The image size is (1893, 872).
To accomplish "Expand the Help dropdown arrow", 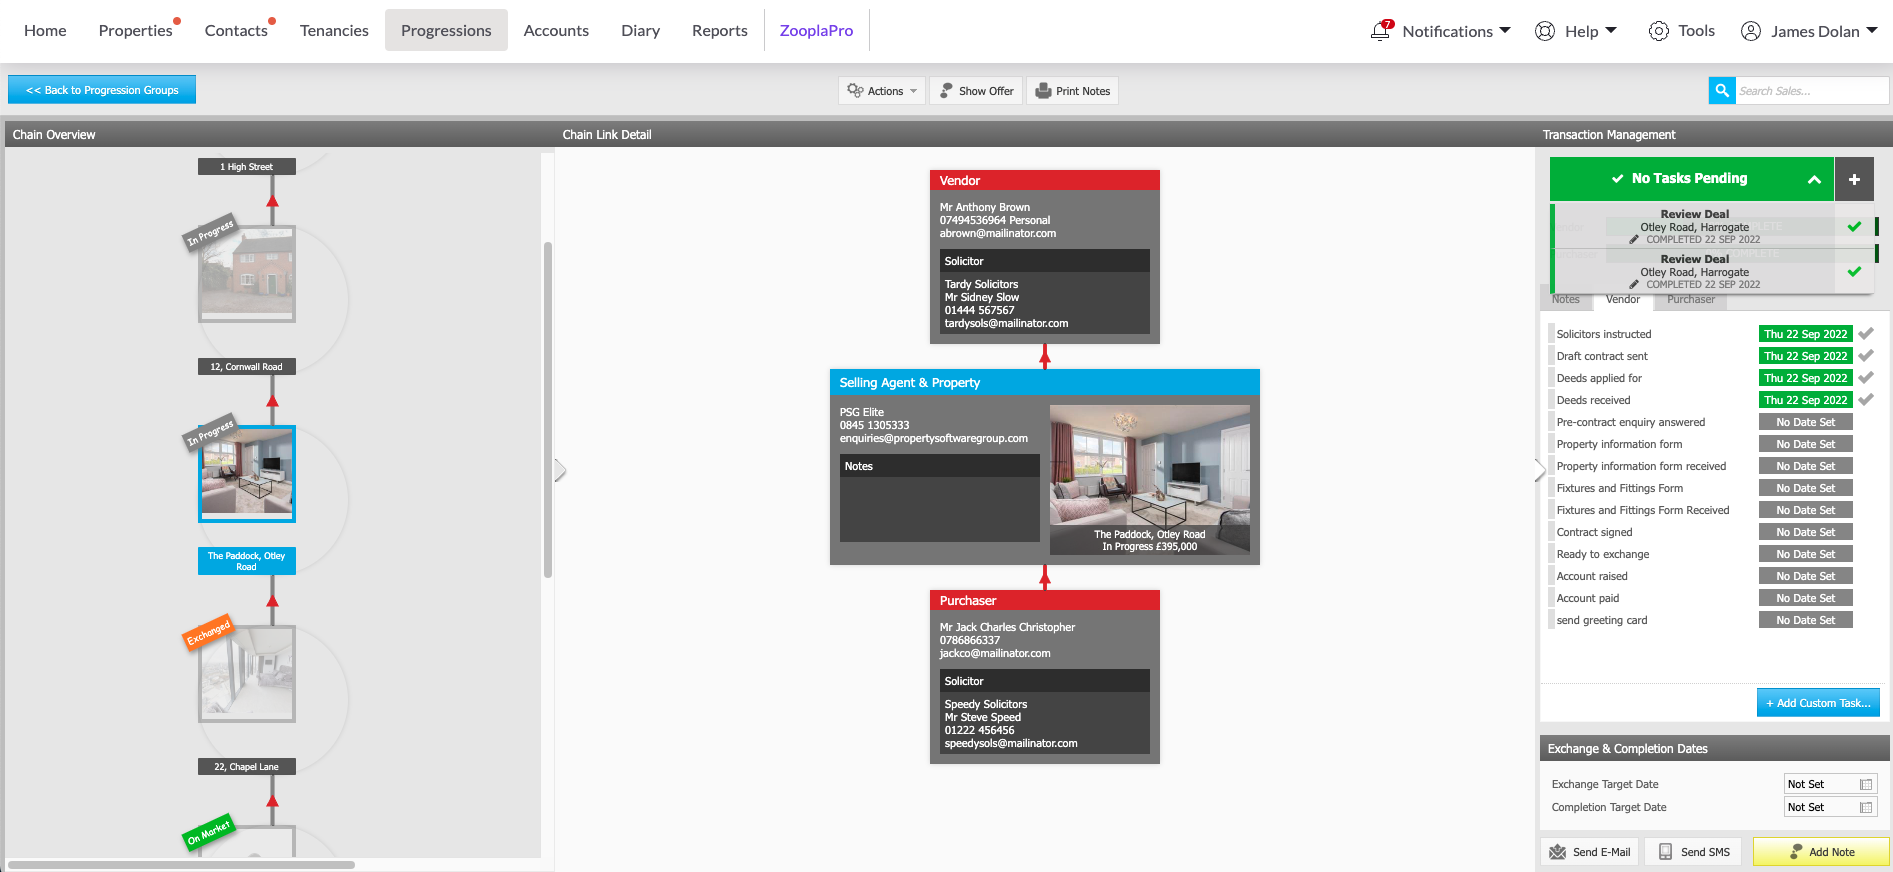I will 1611,30.
